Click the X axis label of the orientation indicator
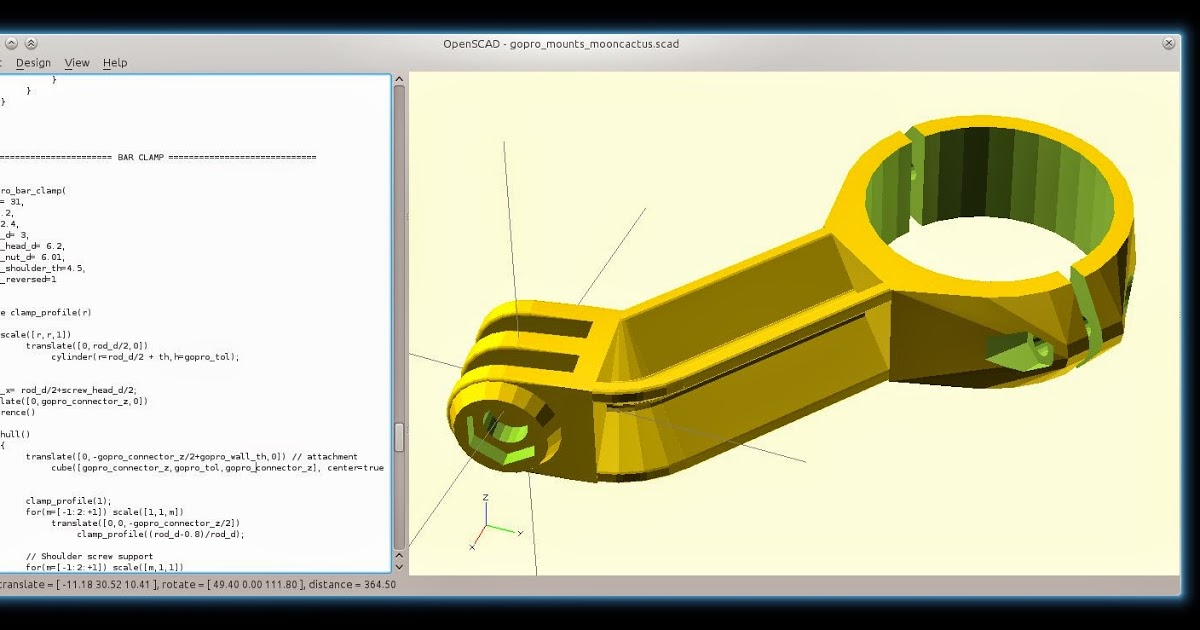Screen dimensions: 1200x630 point(472,547)
